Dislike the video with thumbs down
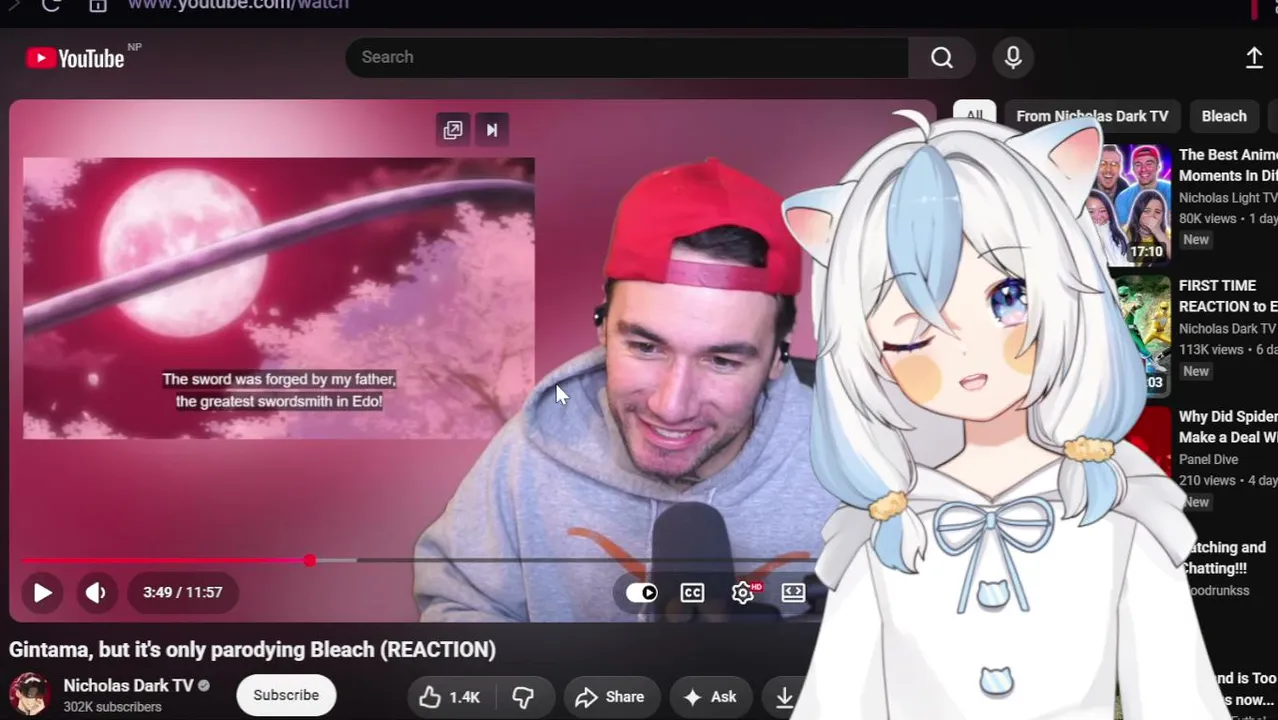The image size is (1278, 720). 523,697
